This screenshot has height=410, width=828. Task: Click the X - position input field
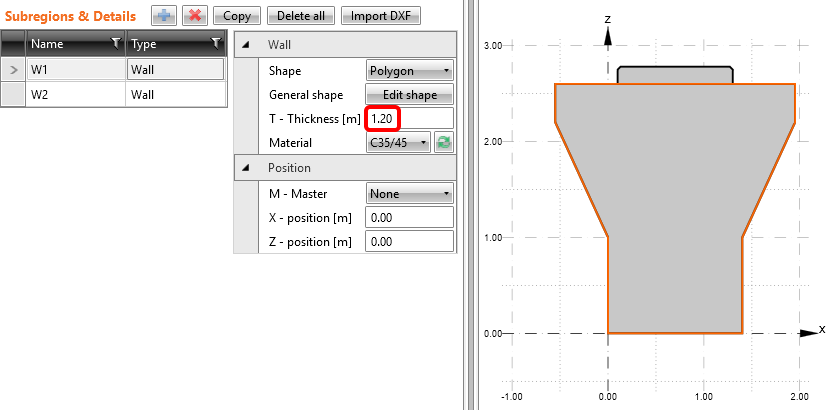410,218
